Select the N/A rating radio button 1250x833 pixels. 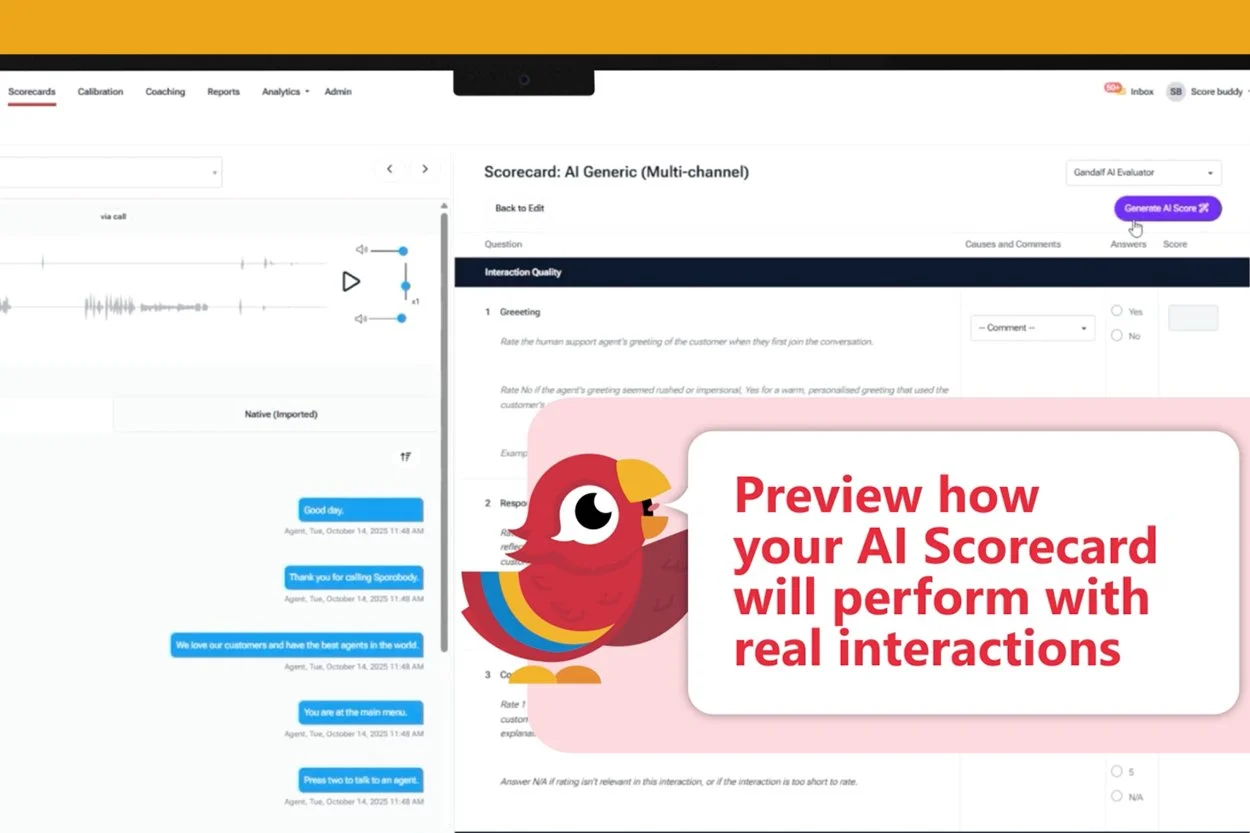click(1117, 796)
